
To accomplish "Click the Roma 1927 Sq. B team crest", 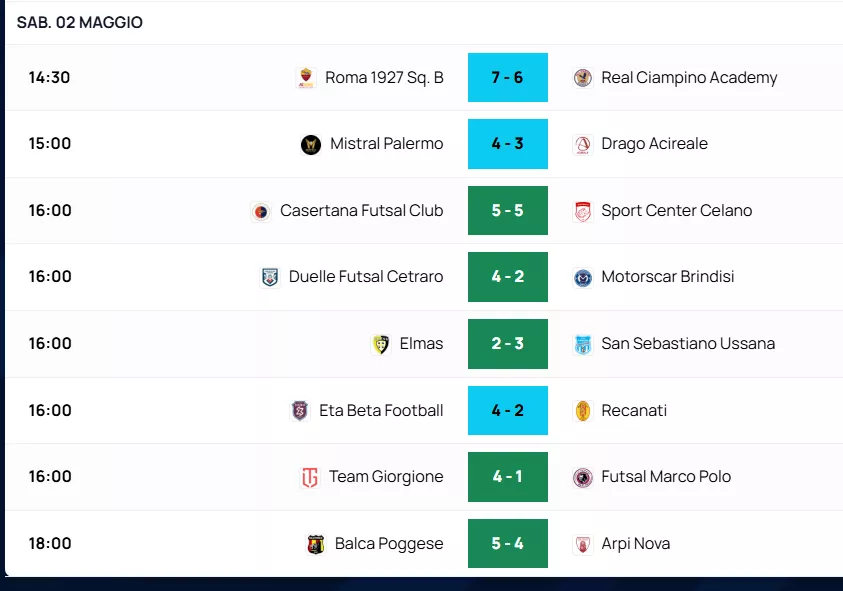I will pos(306,77).
